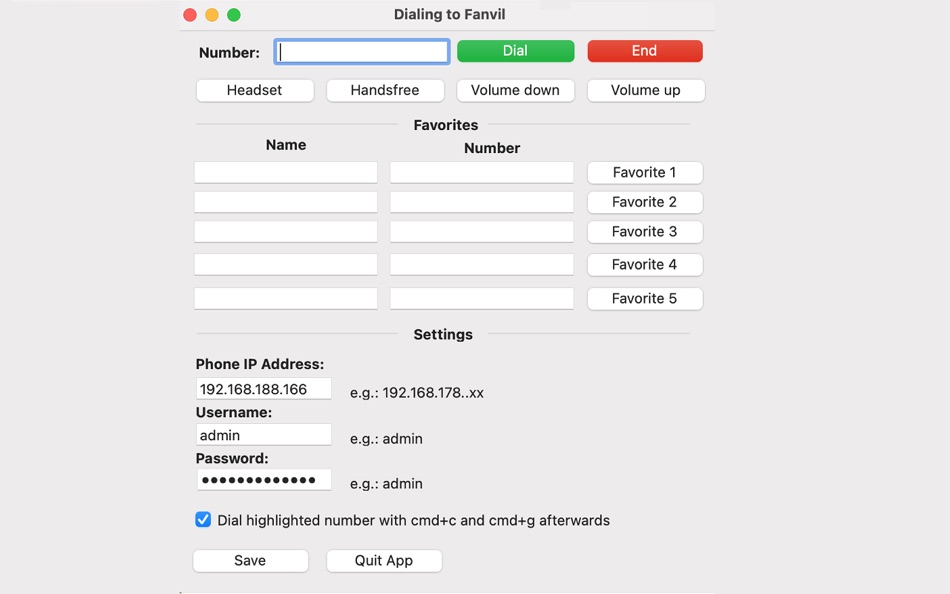Dial the Favorite 5 entry

coord(645,298)
